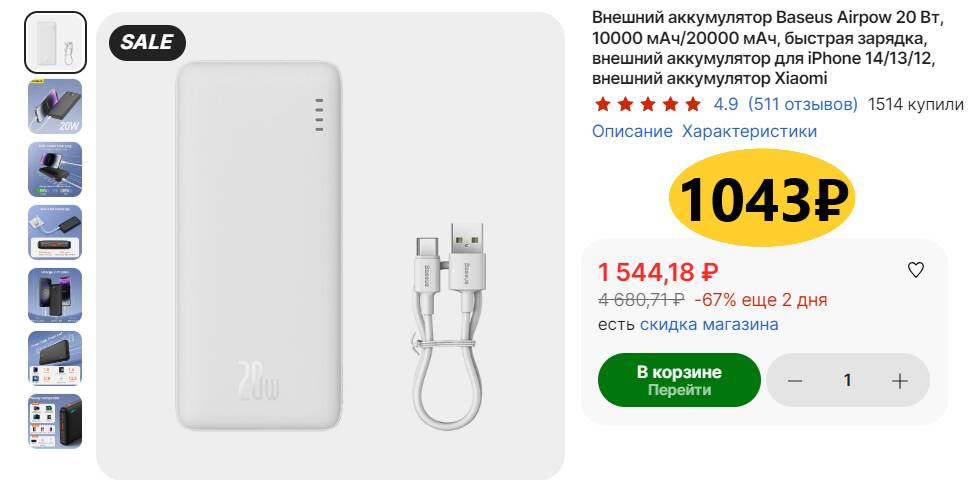Select fourth thumbnail with black power bank
This screenshot has height=502, width=975.
(x=55, y=232)
